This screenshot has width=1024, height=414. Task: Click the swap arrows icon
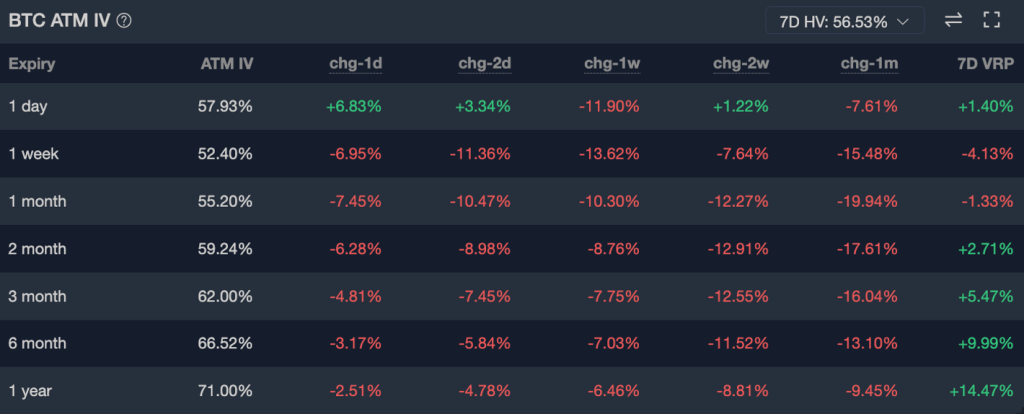(953, 20)
